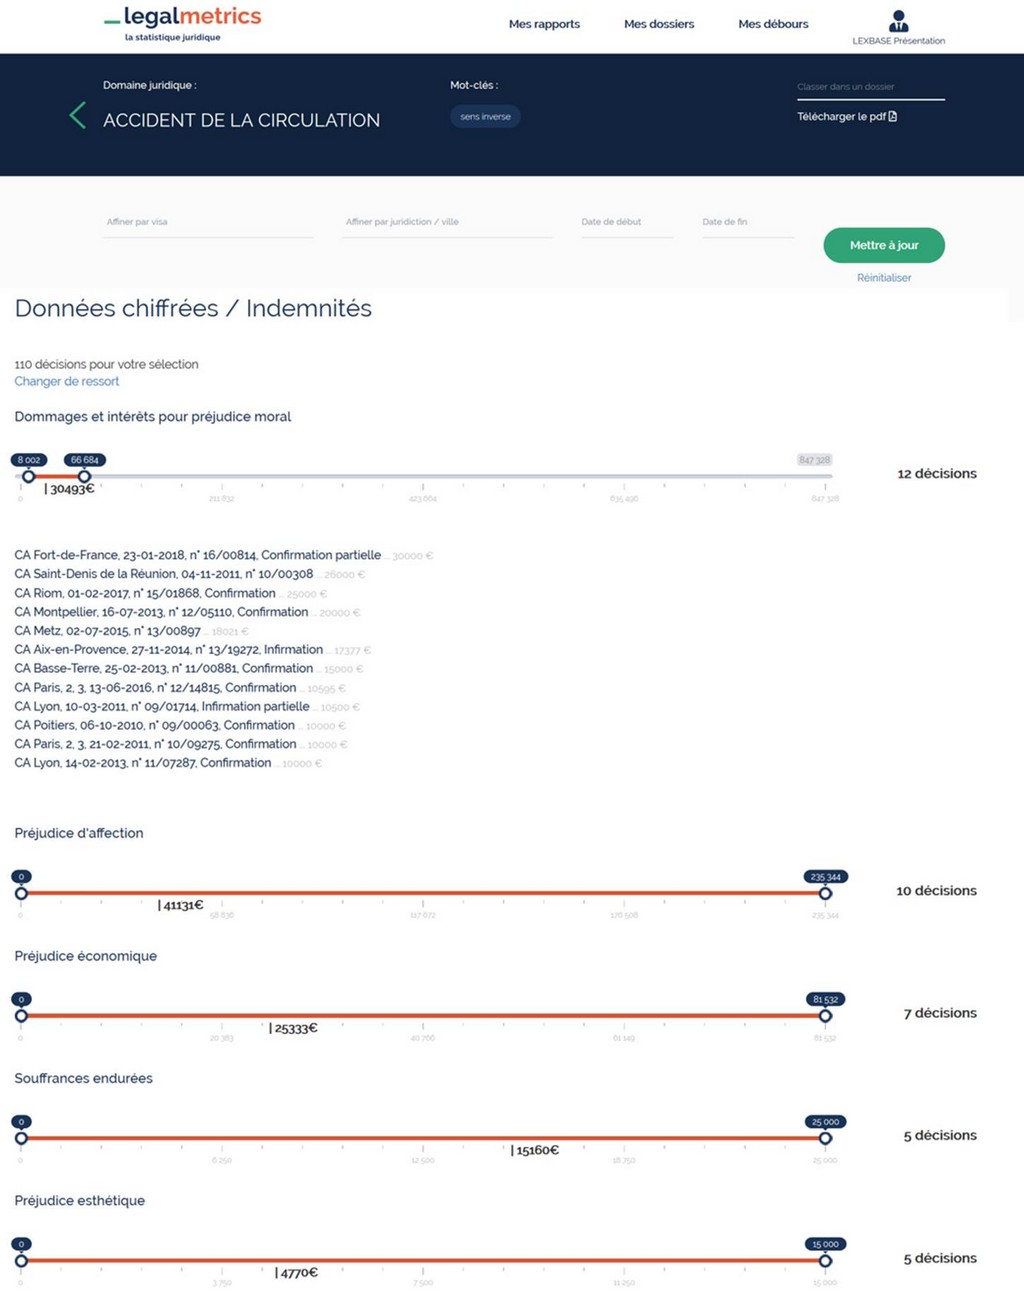Image resolution: width=1024 pixels, height=1294 pixels.
Task: Click '7 décisions' next to Préjudice économique
Action: click(x=940, y=1013)
